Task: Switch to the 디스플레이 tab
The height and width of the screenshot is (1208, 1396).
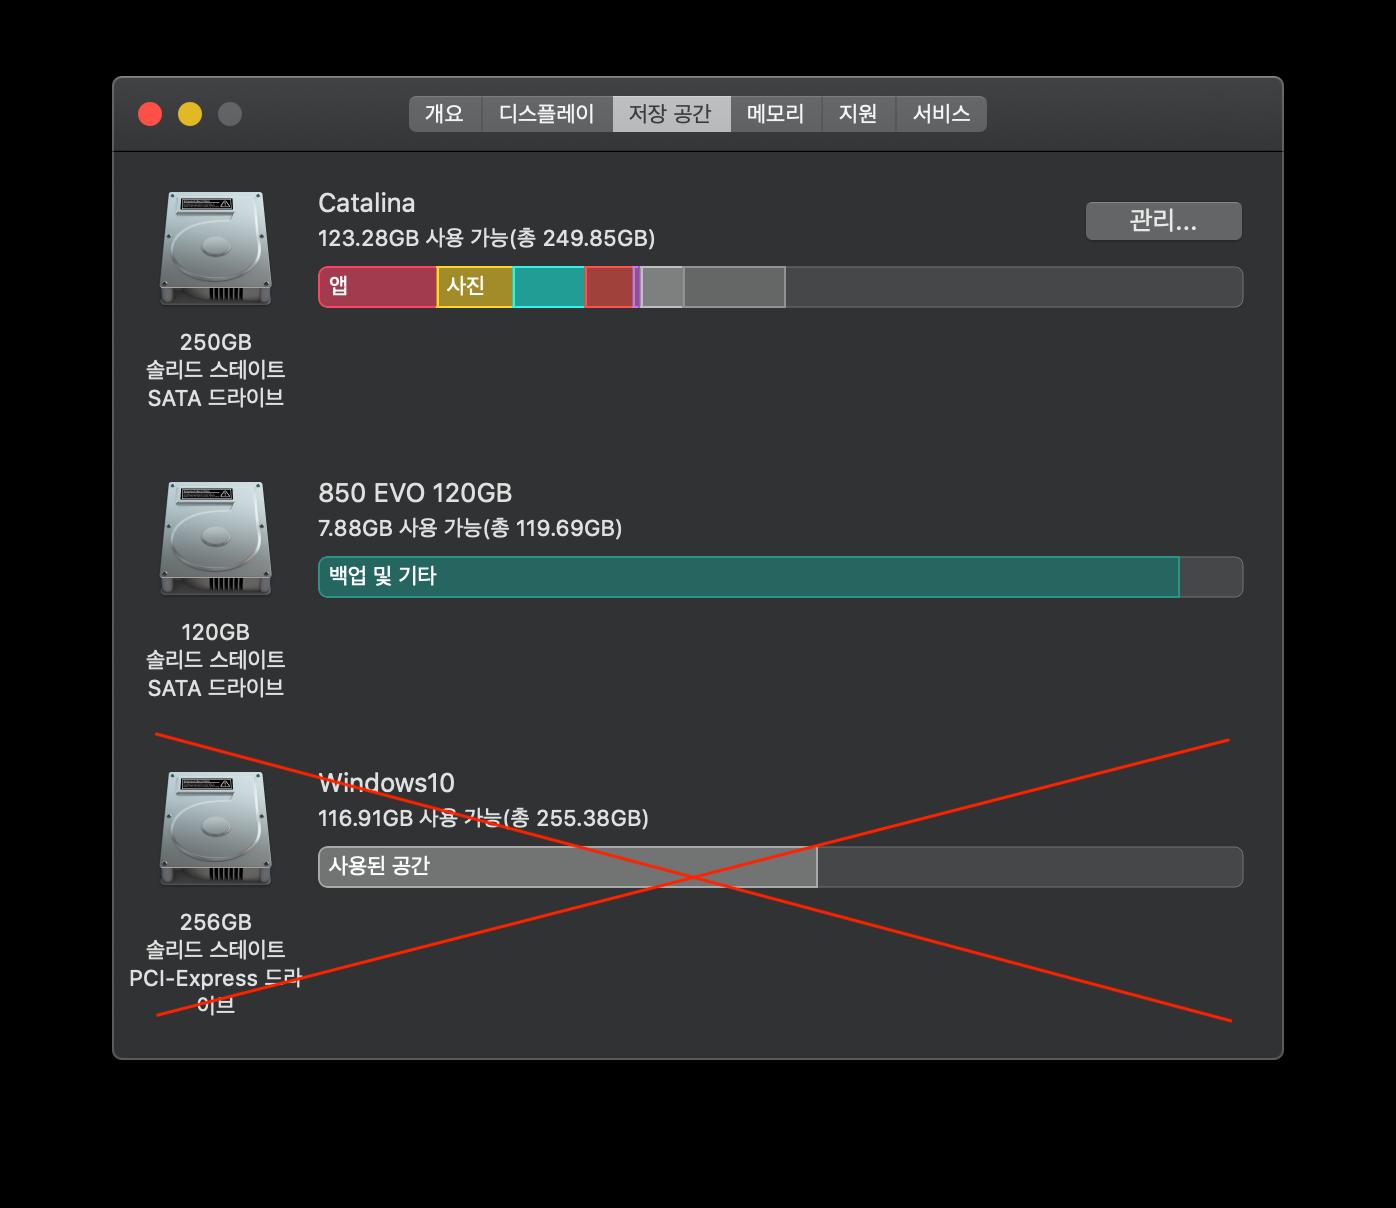Action: point(547,114)
